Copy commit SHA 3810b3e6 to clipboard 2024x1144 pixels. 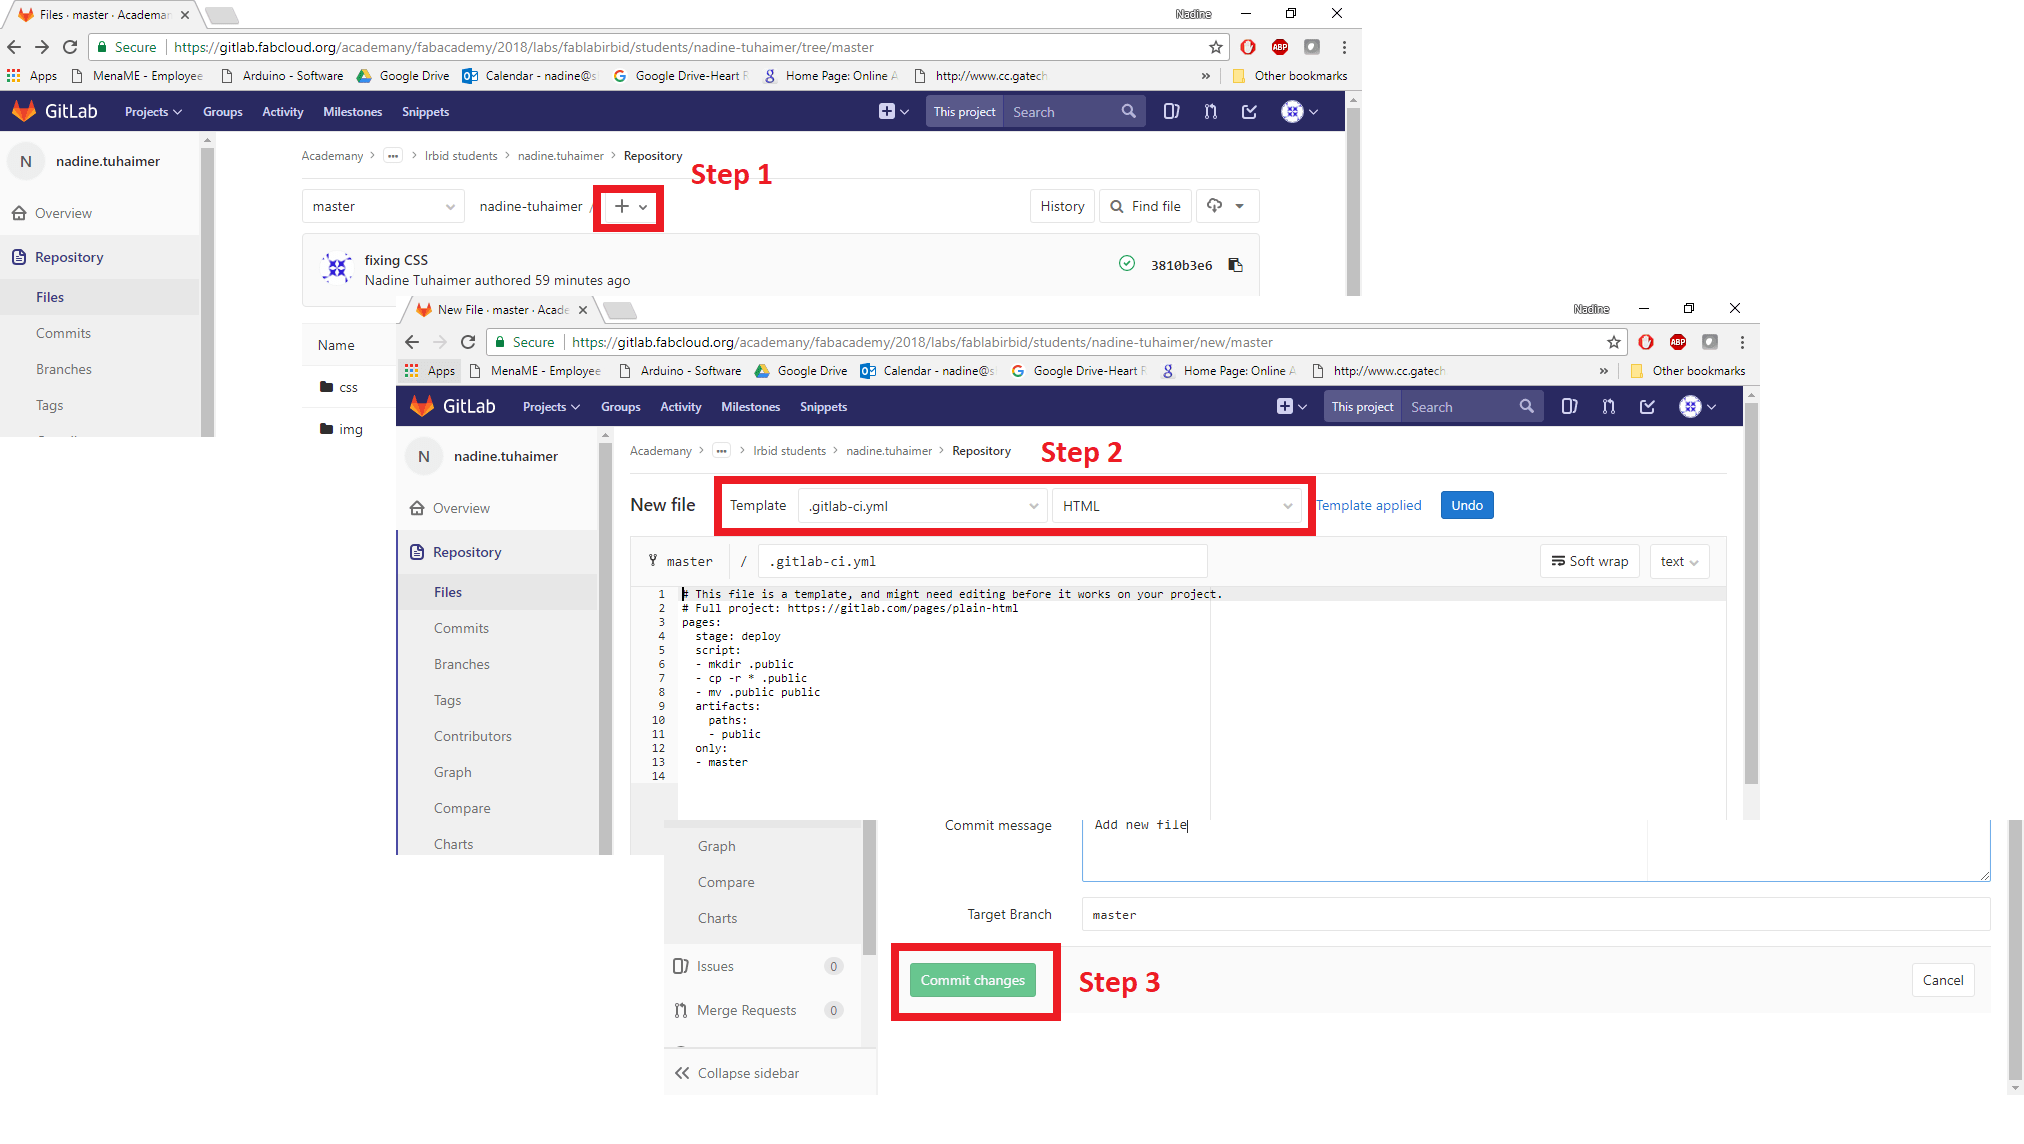tap(1236, 265)
